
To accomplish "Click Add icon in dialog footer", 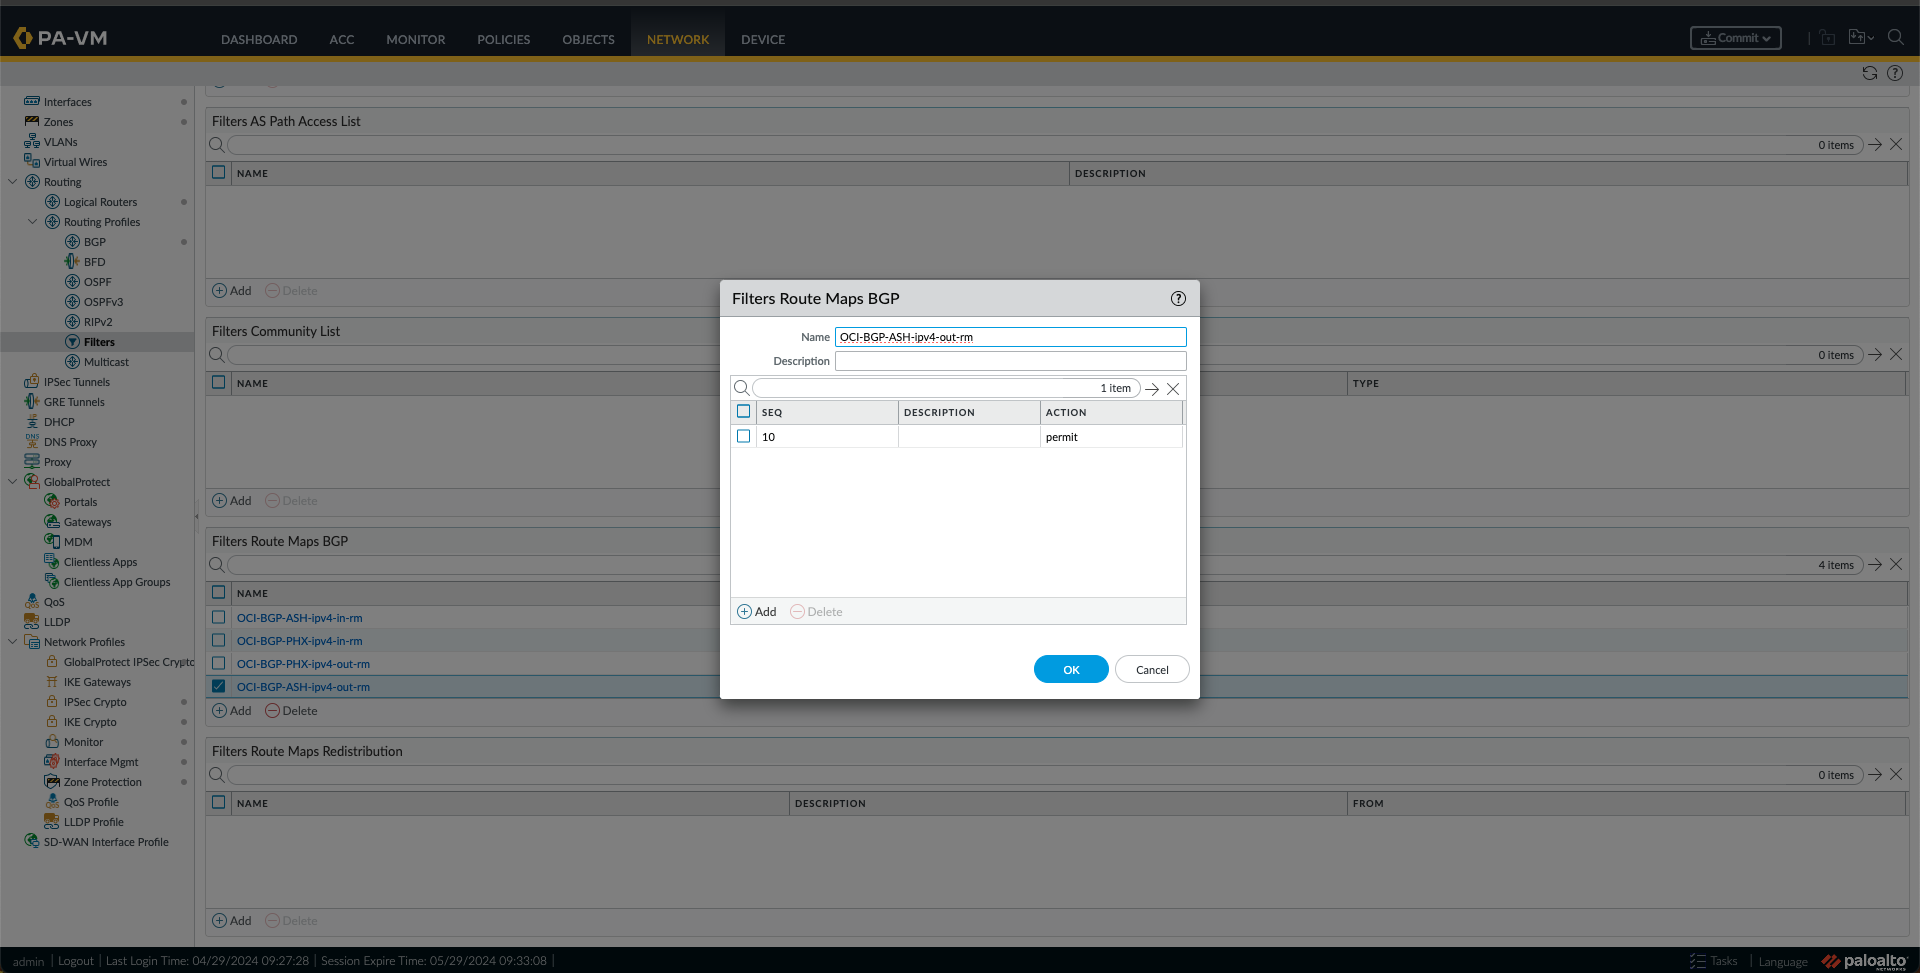I will [745, 612].
